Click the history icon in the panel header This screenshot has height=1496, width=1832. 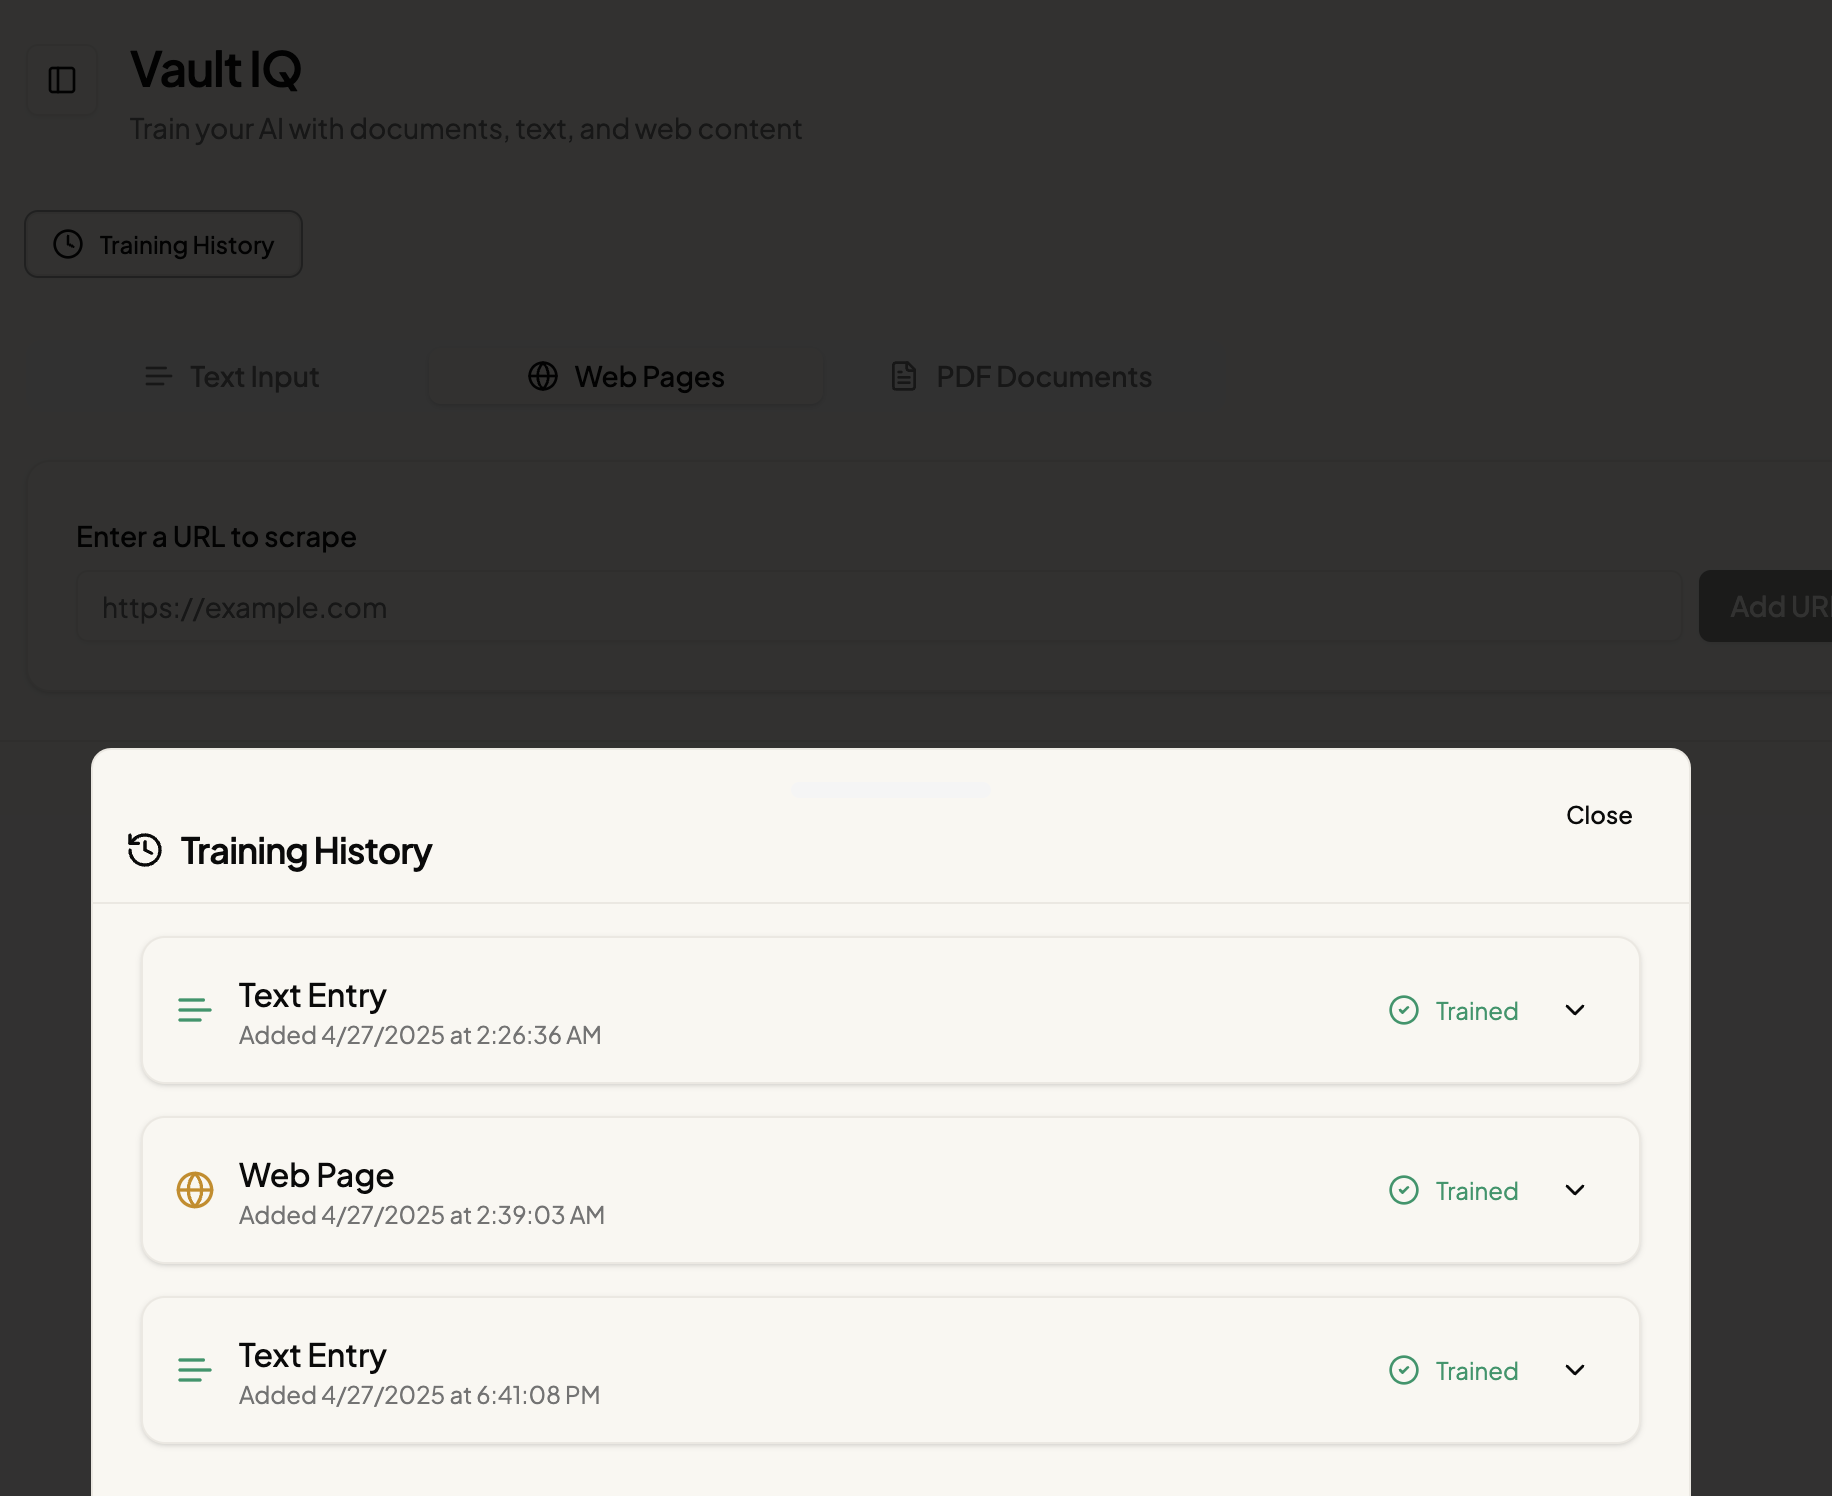145,850
